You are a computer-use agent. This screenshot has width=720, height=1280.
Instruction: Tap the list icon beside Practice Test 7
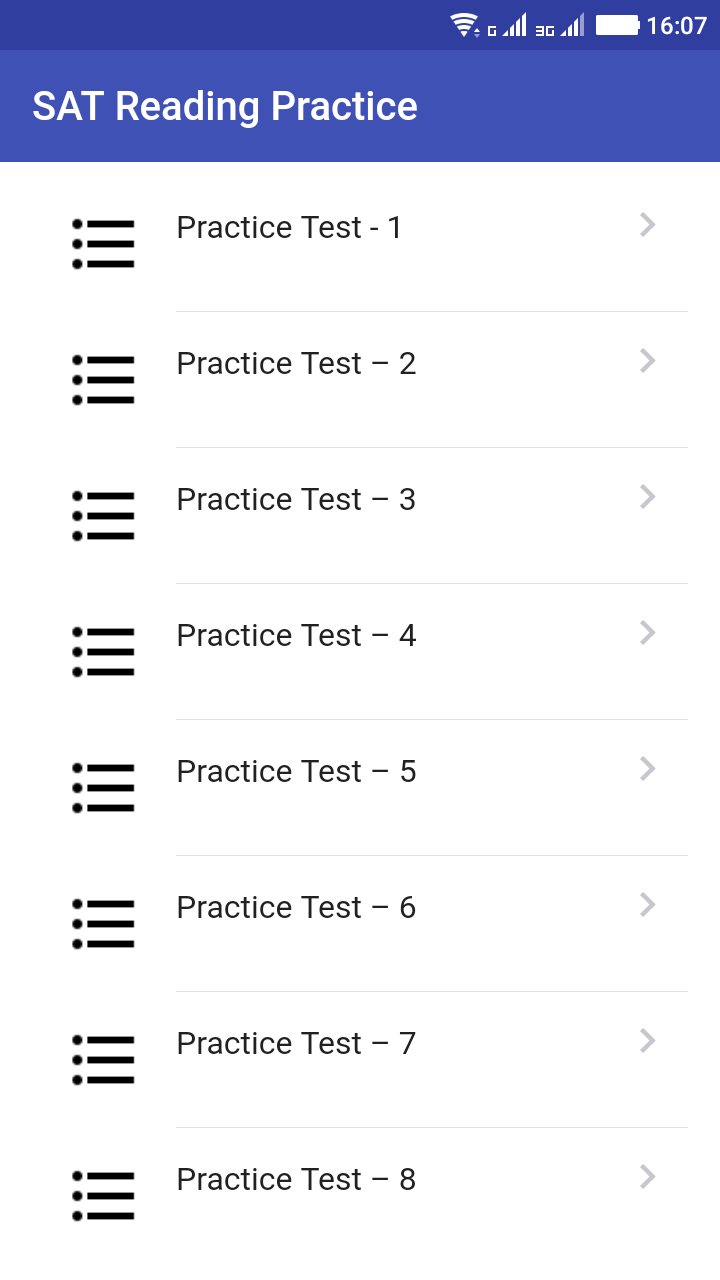click(x=103, y=1060)
